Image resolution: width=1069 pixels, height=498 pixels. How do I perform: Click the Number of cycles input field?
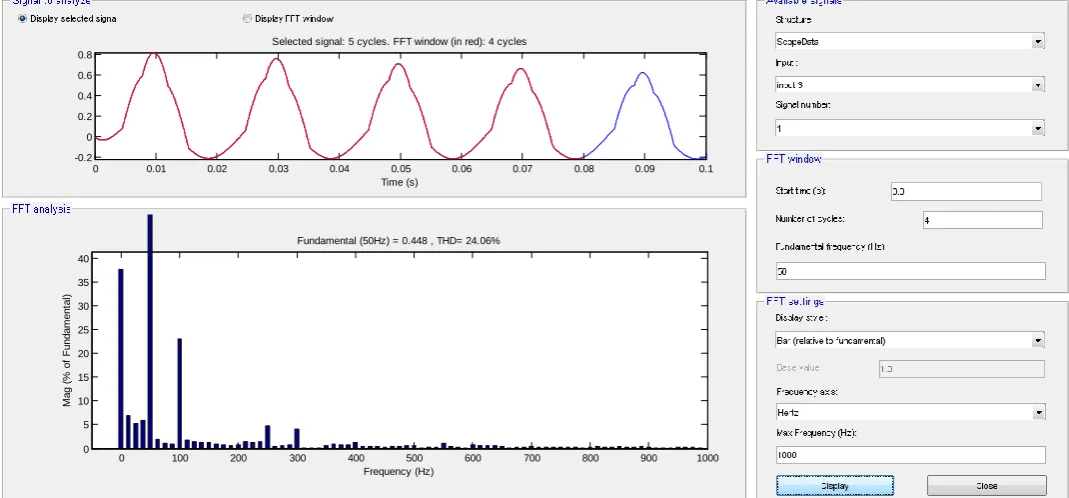982,220
